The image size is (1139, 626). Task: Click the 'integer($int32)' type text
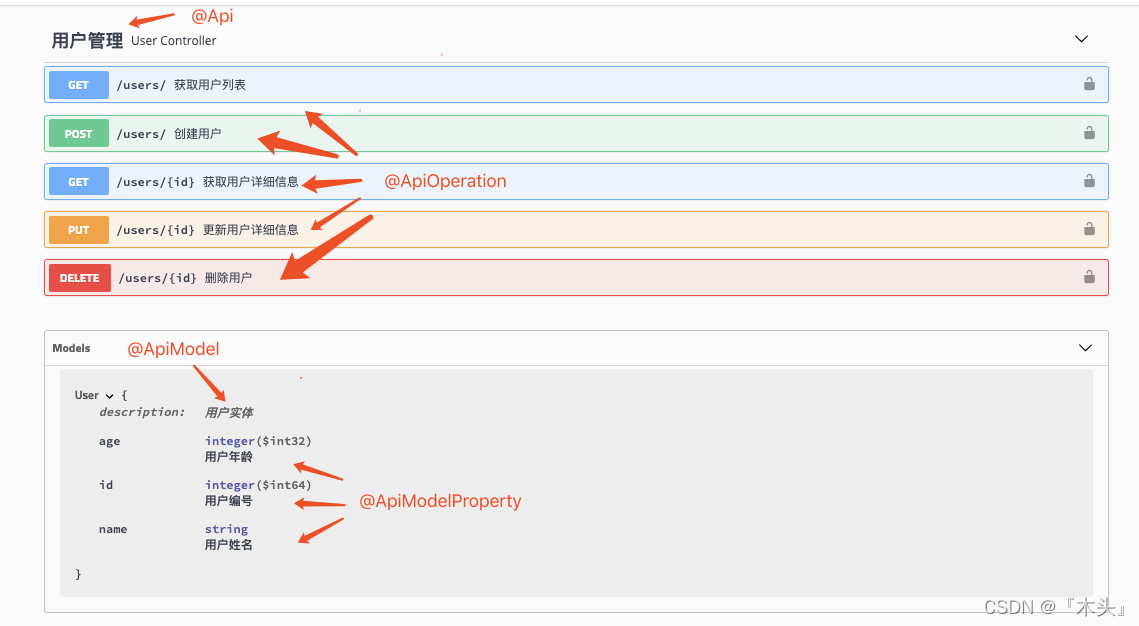tap(258, 441)
